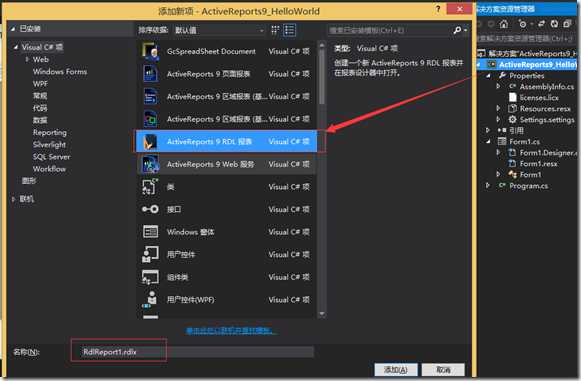Image resolution: width=581 pixels, height=381 pixels.
Task: Select first ActiveReports 9 section report template
Action: [226, 96]
